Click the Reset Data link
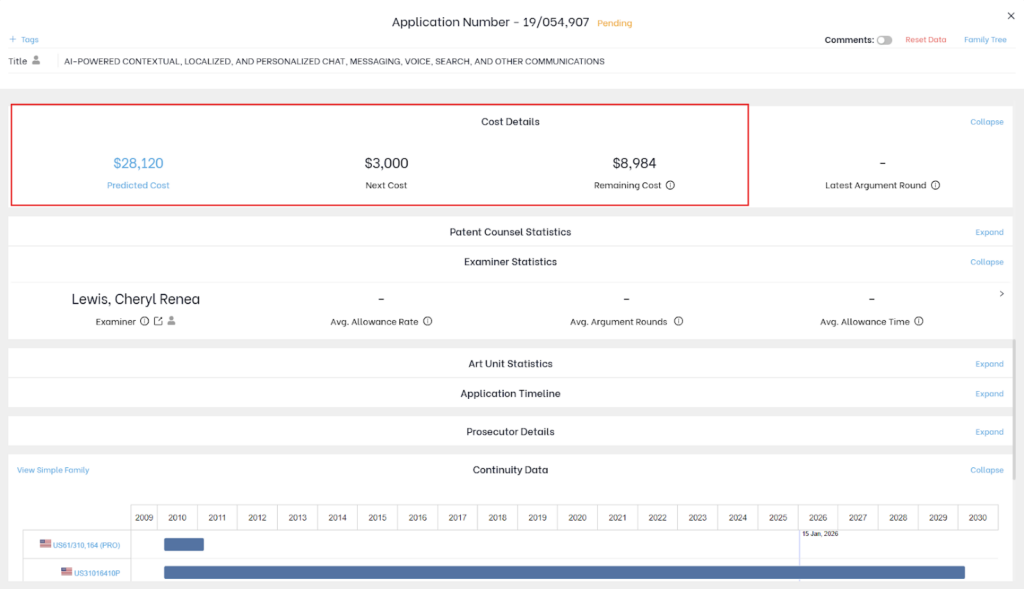1024x589 pixels. pos(925,40)
